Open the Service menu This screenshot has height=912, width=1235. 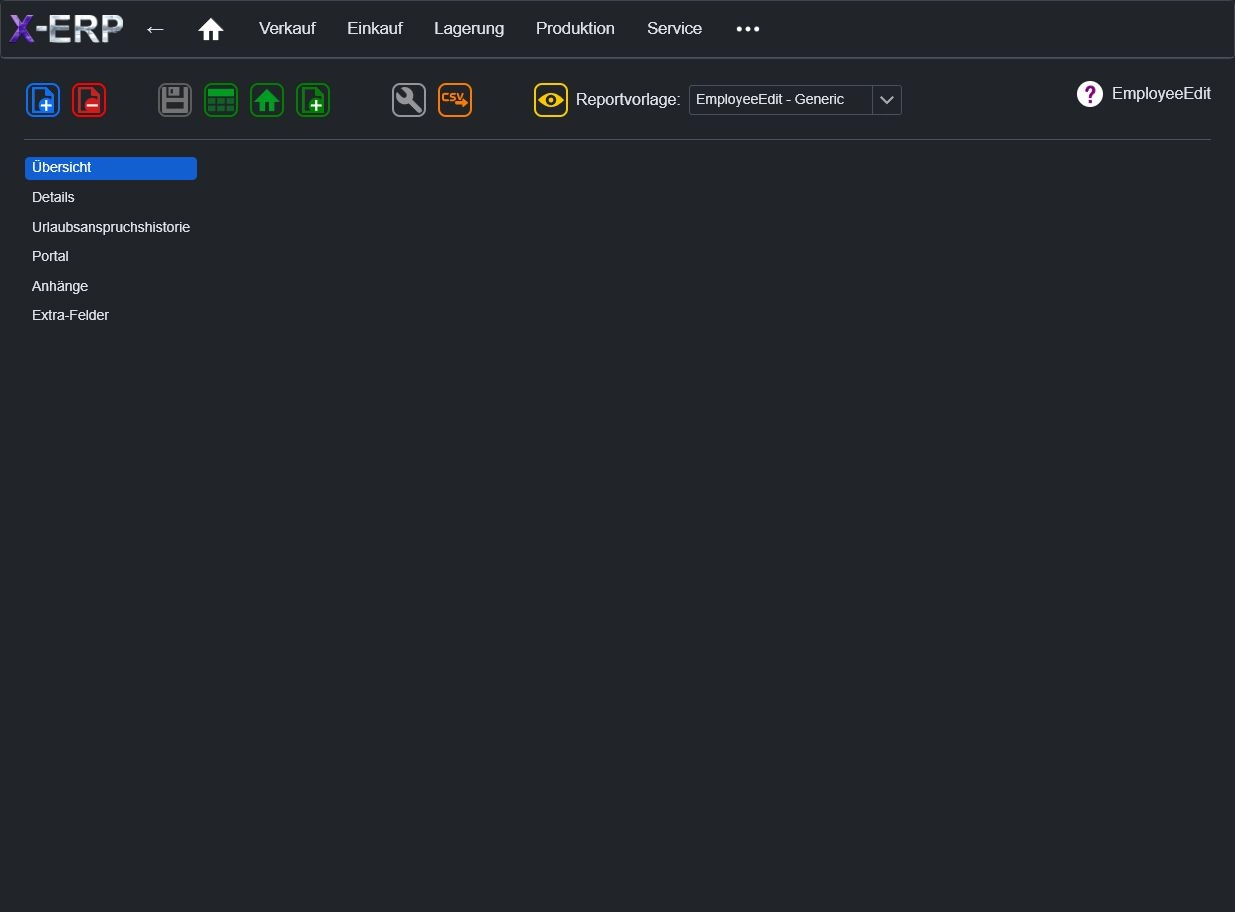(674, 29)
